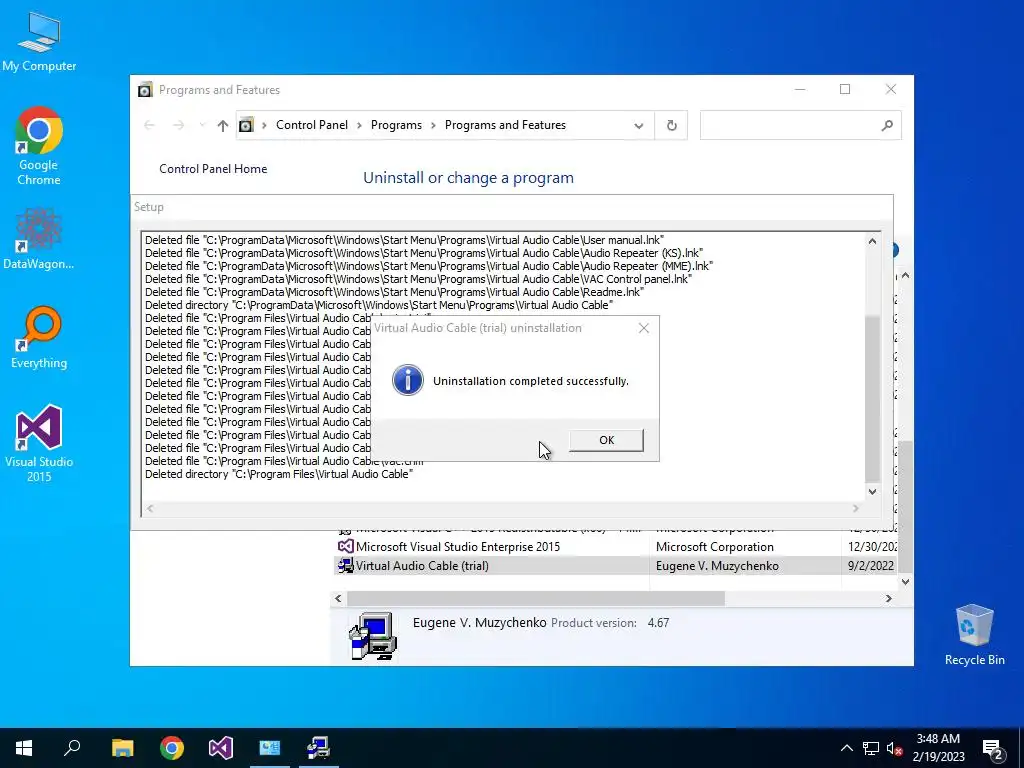Click product version 4.67 in details pane
The image size is (1024, 768).
tap(658, 623)
